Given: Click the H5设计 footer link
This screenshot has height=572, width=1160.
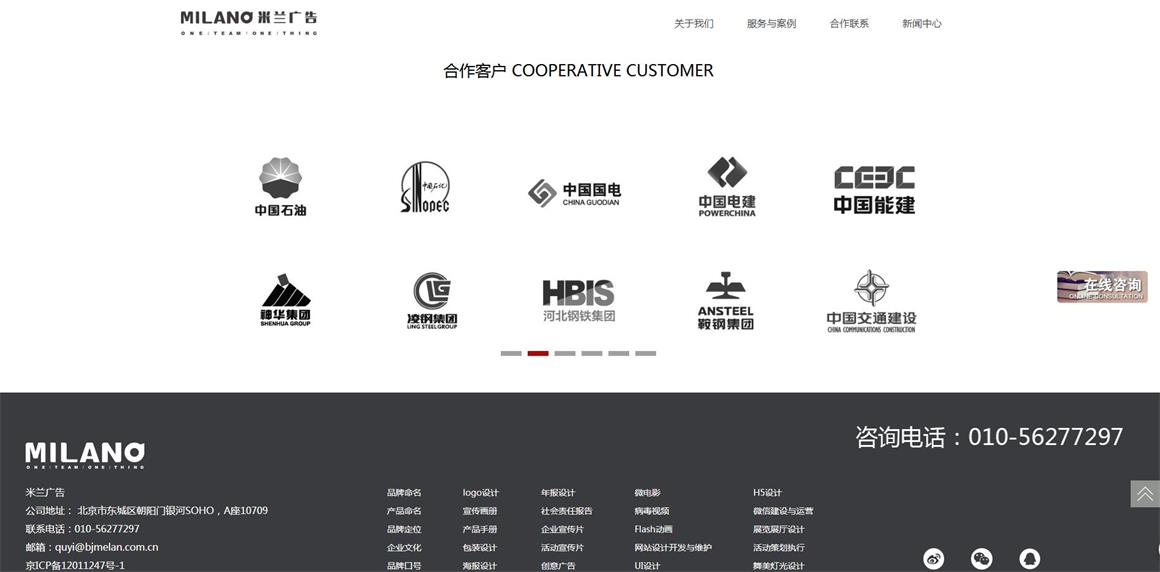Looking at the screenshot, I should [767, 492].
